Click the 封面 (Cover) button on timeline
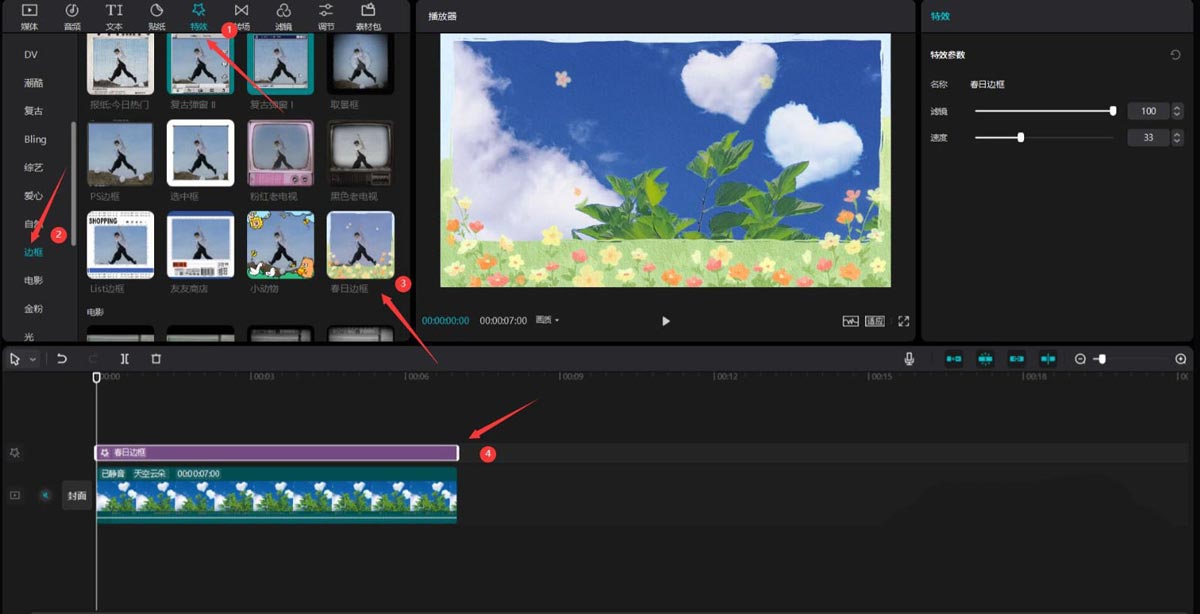Image resolution: width=1200 pixels, height=614 pixels. pos(77,494)
